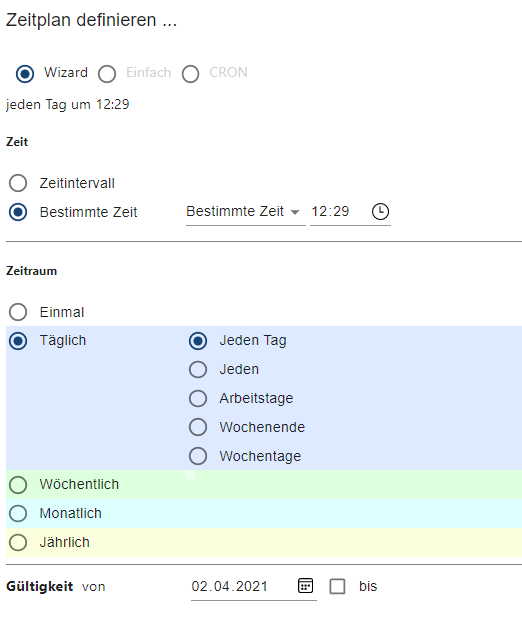Click the Zeitraum section label

pyautogui.click(x=31, y=271)
